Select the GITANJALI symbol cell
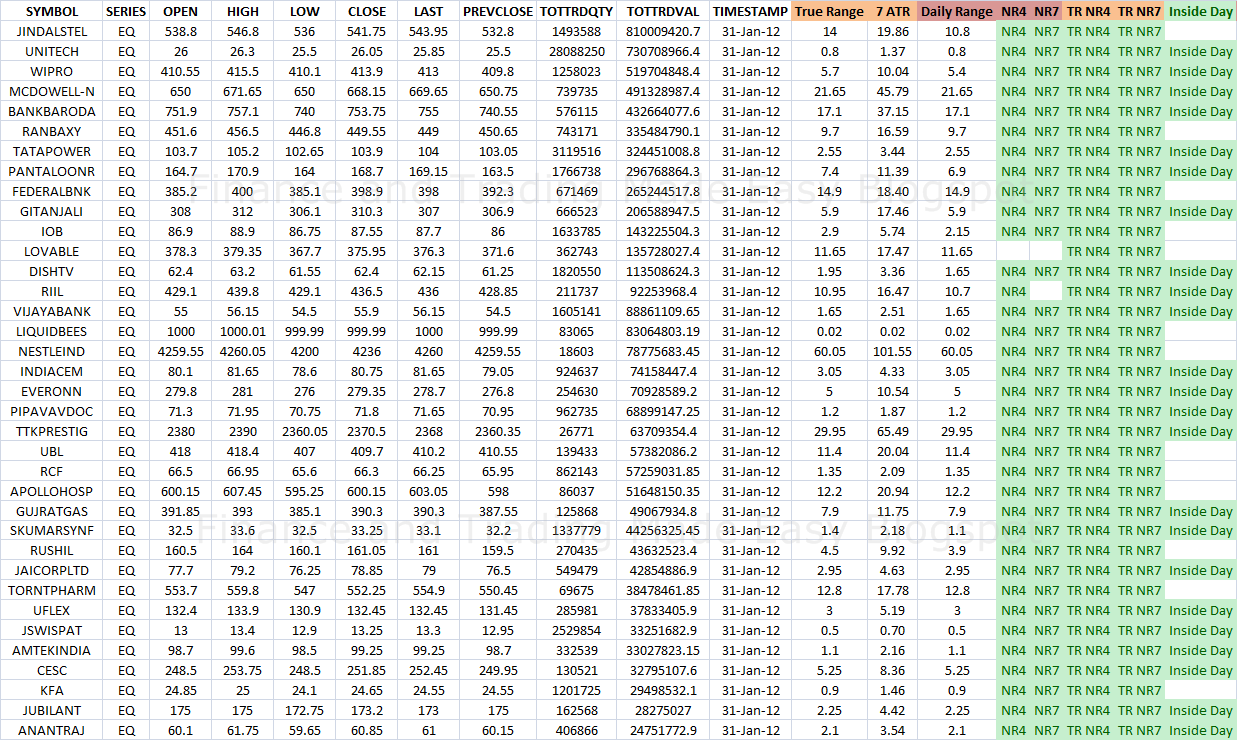 tap(52, 212)
